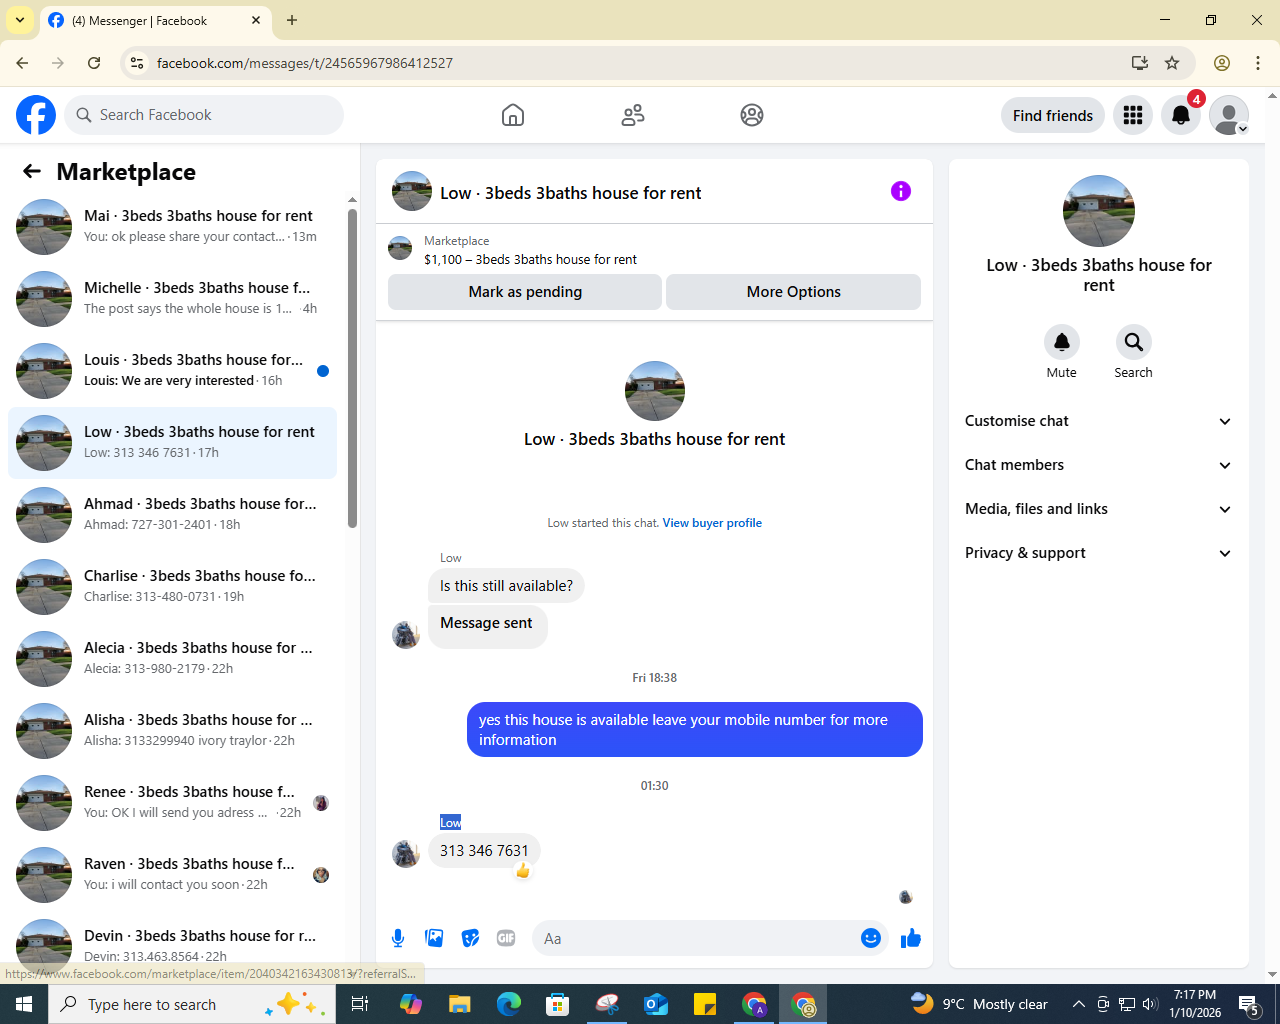Viewport: 1280px width, 1024px height.
Task: Bookmark this page star icon
Action: coord(1172,63)
